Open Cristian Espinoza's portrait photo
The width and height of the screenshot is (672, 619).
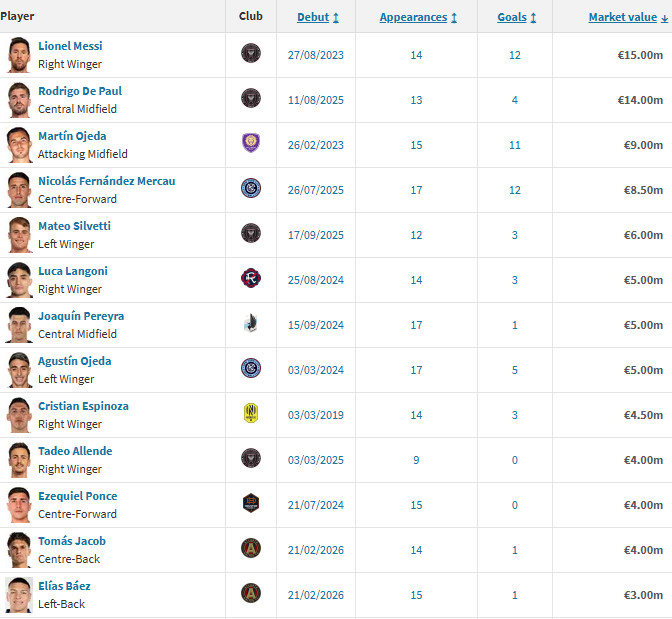(x=19, y=415)
